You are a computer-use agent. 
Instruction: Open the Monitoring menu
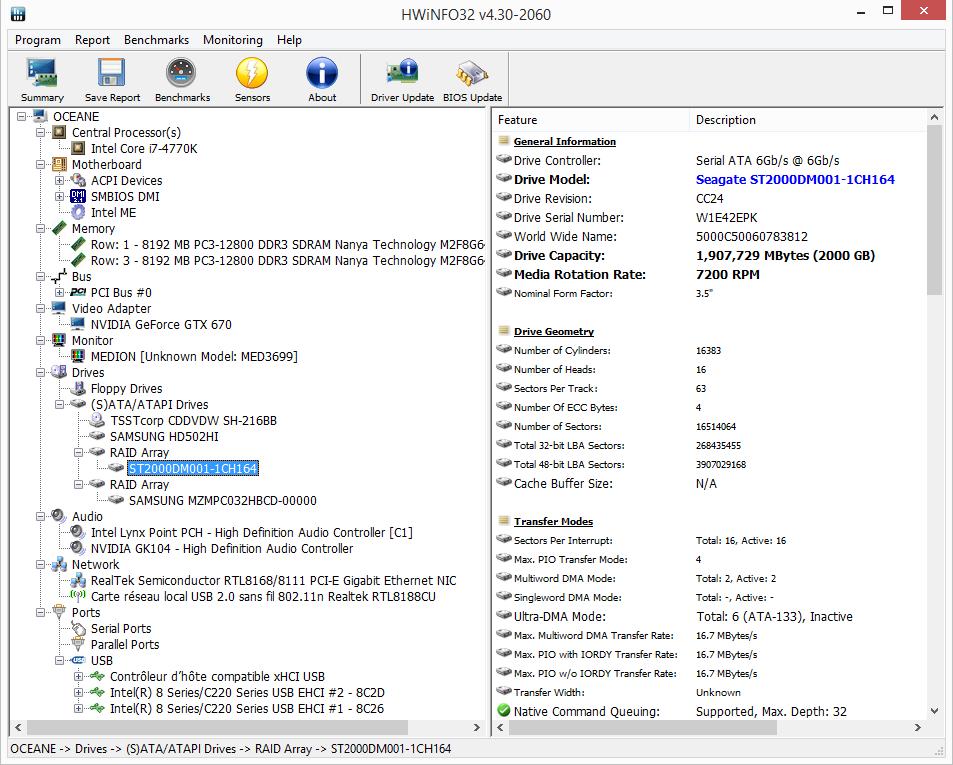point(232,40)
